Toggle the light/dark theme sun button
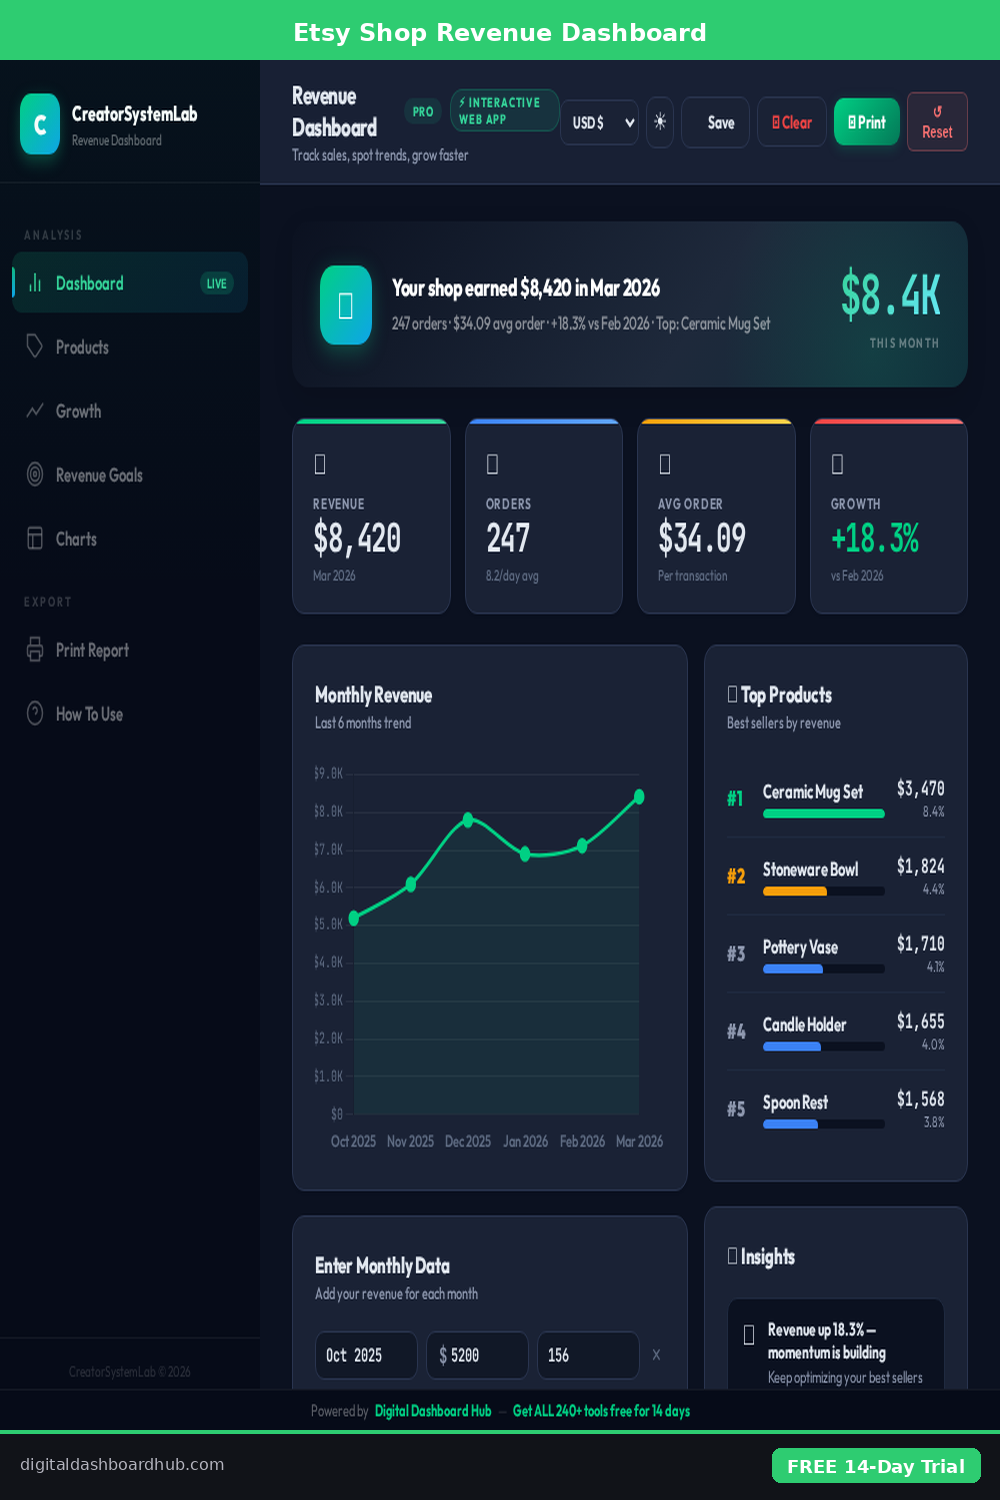The height and width of the screenshot is (1500, 1000). 660,122
